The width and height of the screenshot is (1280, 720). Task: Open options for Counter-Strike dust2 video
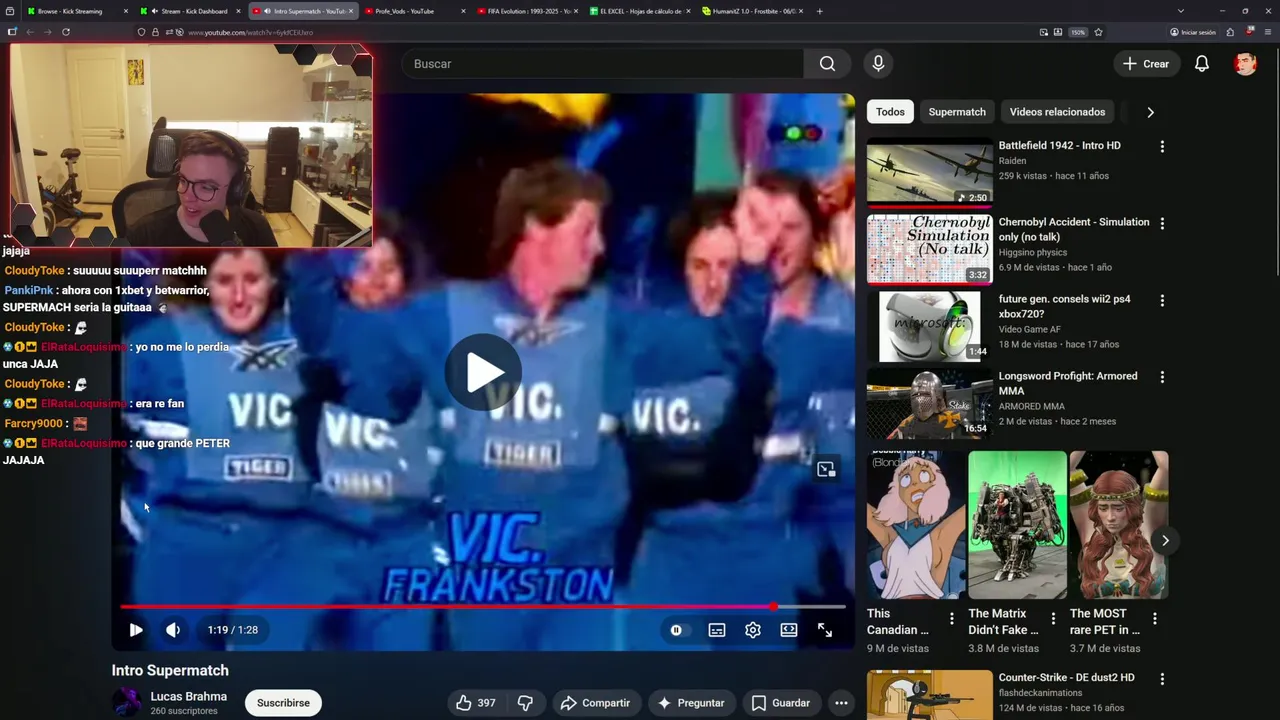pyautogui.click(x=1162, y=679)
